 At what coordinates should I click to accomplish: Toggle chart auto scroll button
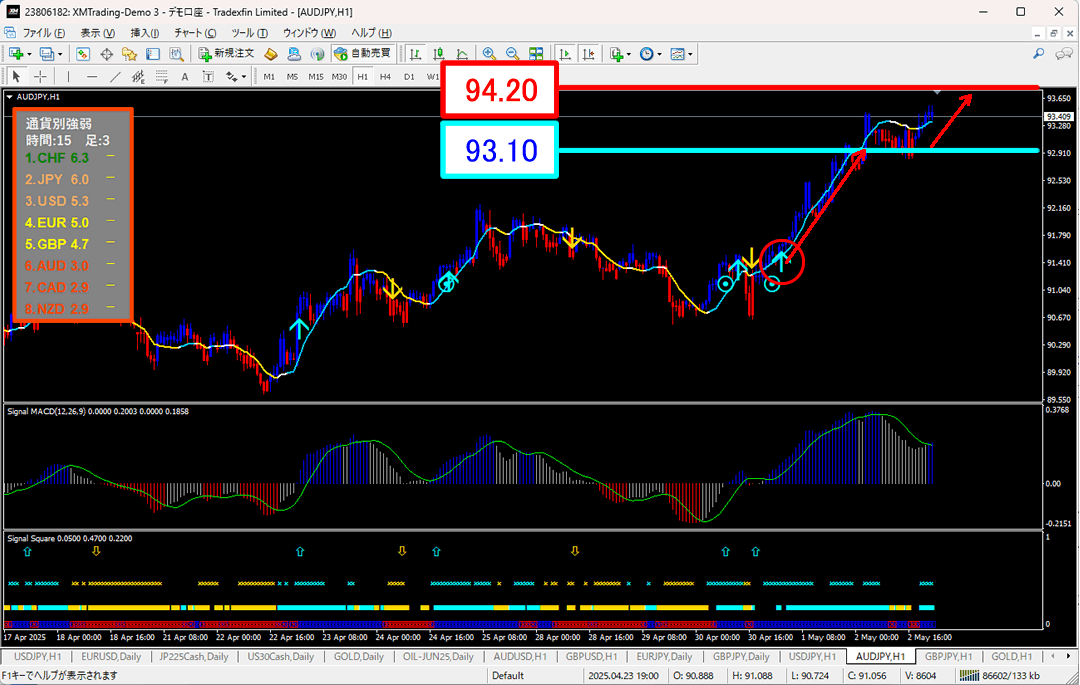565,54
